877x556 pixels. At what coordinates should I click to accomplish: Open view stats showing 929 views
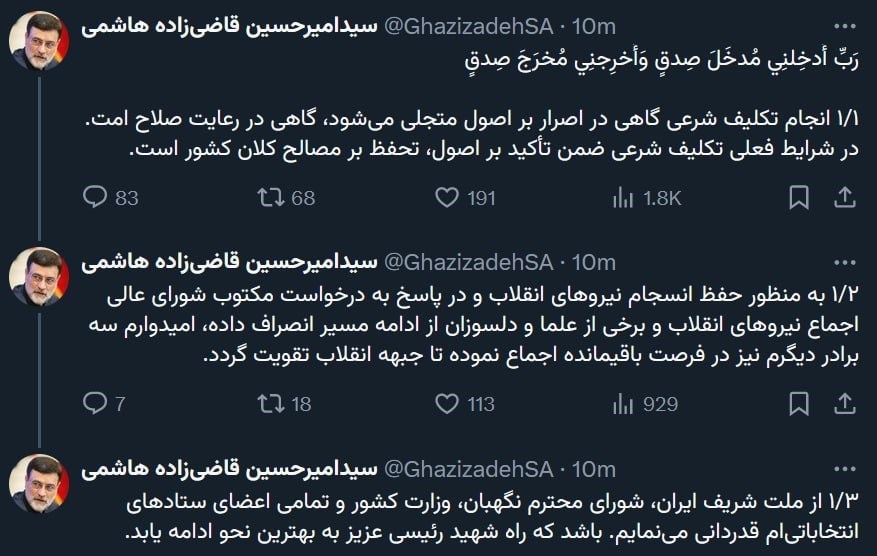[x=623, y=403]
